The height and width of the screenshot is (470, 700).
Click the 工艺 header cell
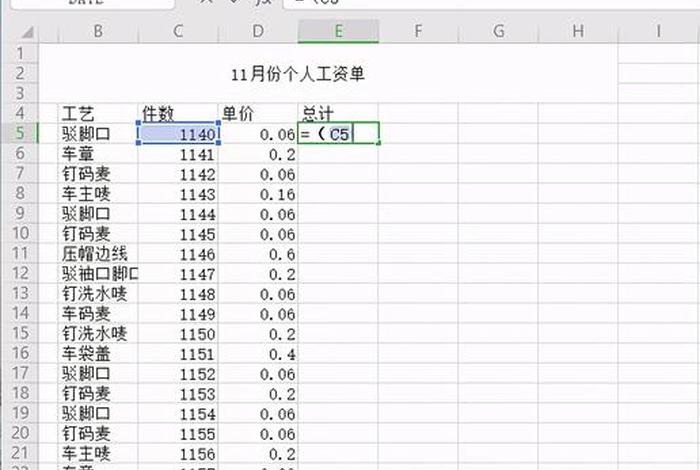[98, 113]
